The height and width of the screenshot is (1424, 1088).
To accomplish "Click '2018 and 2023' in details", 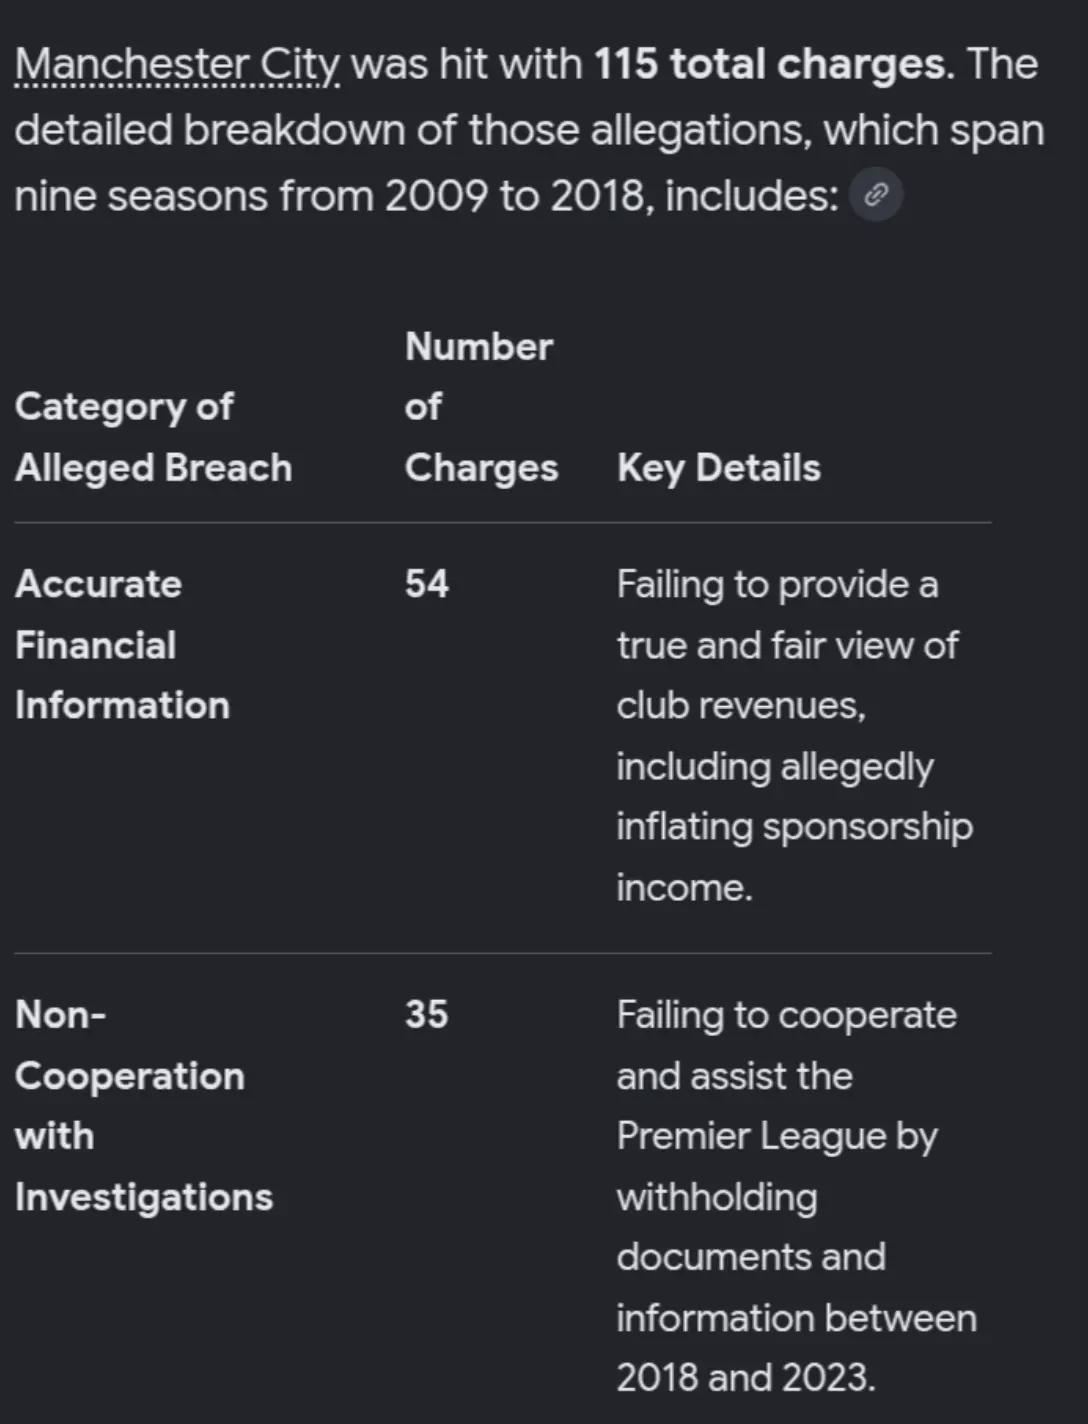I will [x=745, y=1378].
